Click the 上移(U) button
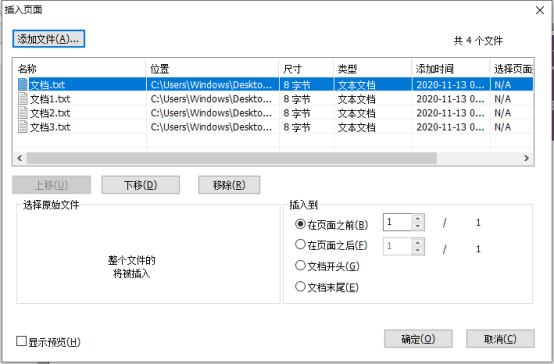This screenshot has height=364, width=554. point(52,185)
